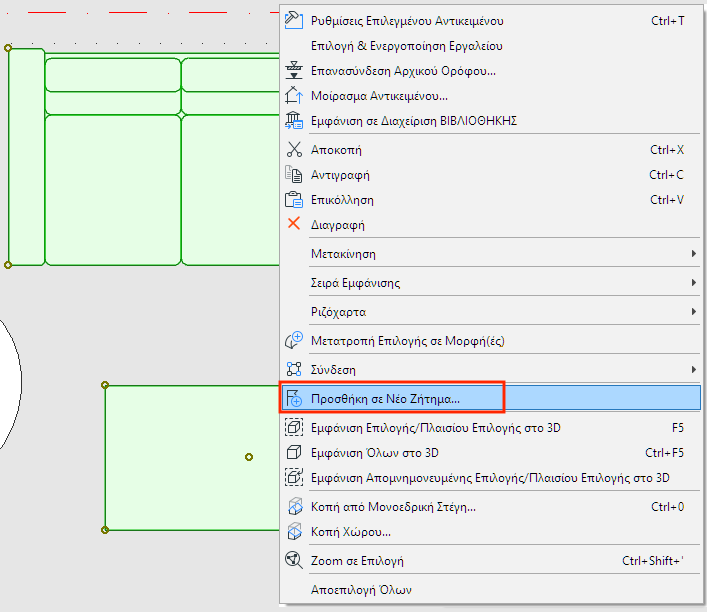Open Εμφάνιση σε Διαχείριση ΒΙΒΛΙΟΘΗΚΗΣ

pyautogui.click(x=490, y=121)
